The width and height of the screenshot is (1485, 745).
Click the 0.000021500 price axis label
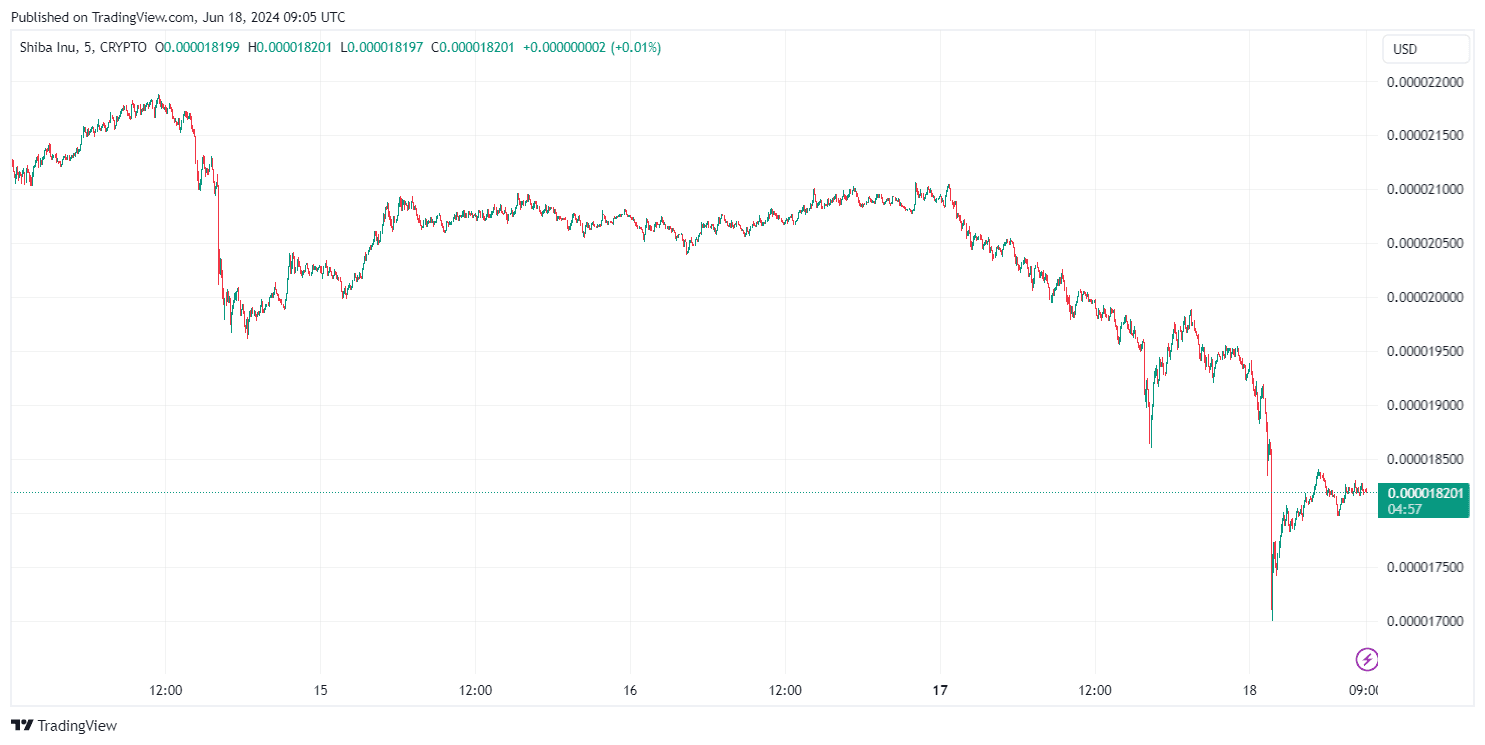pyautogui.click(x=1426, y=135)
